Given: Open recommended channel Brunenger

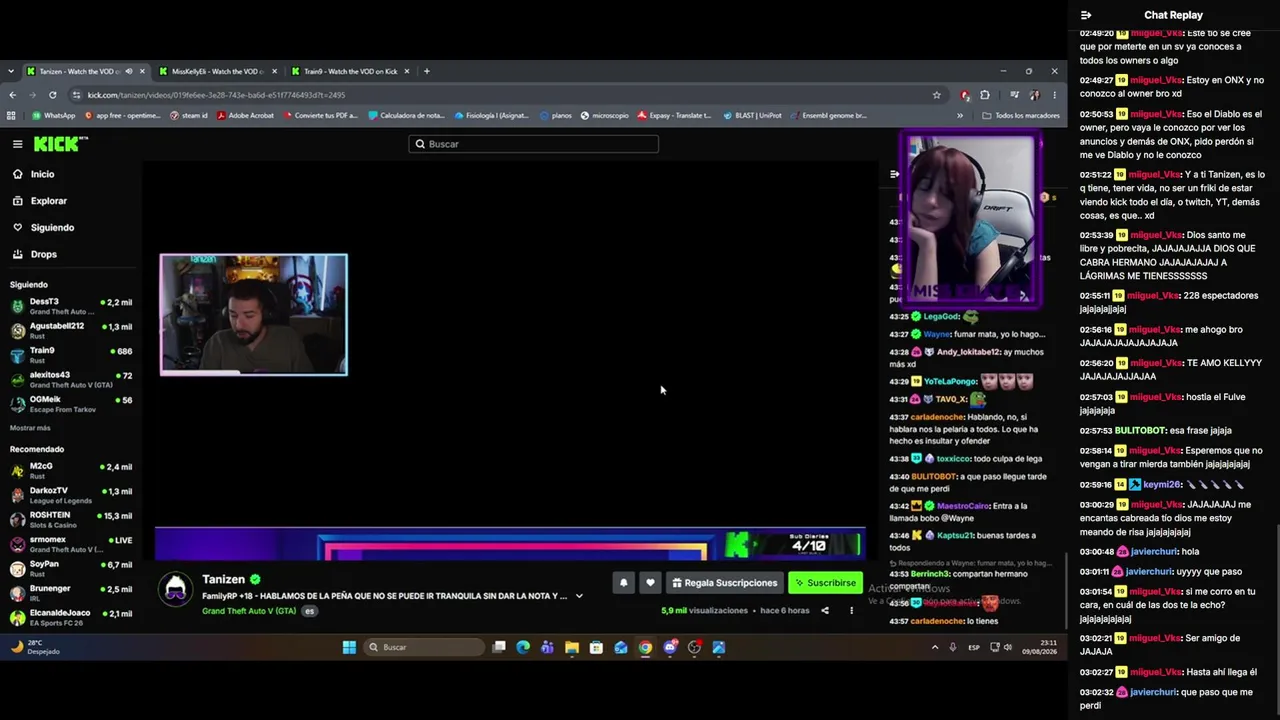Looking at the screenshot, I should tap(70, 594).
